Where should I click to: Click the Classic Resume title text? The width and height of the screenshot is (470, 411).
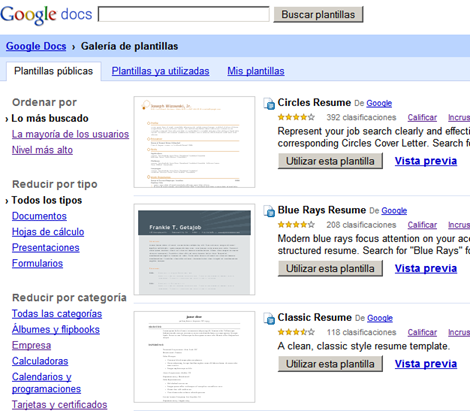[314, 318]
